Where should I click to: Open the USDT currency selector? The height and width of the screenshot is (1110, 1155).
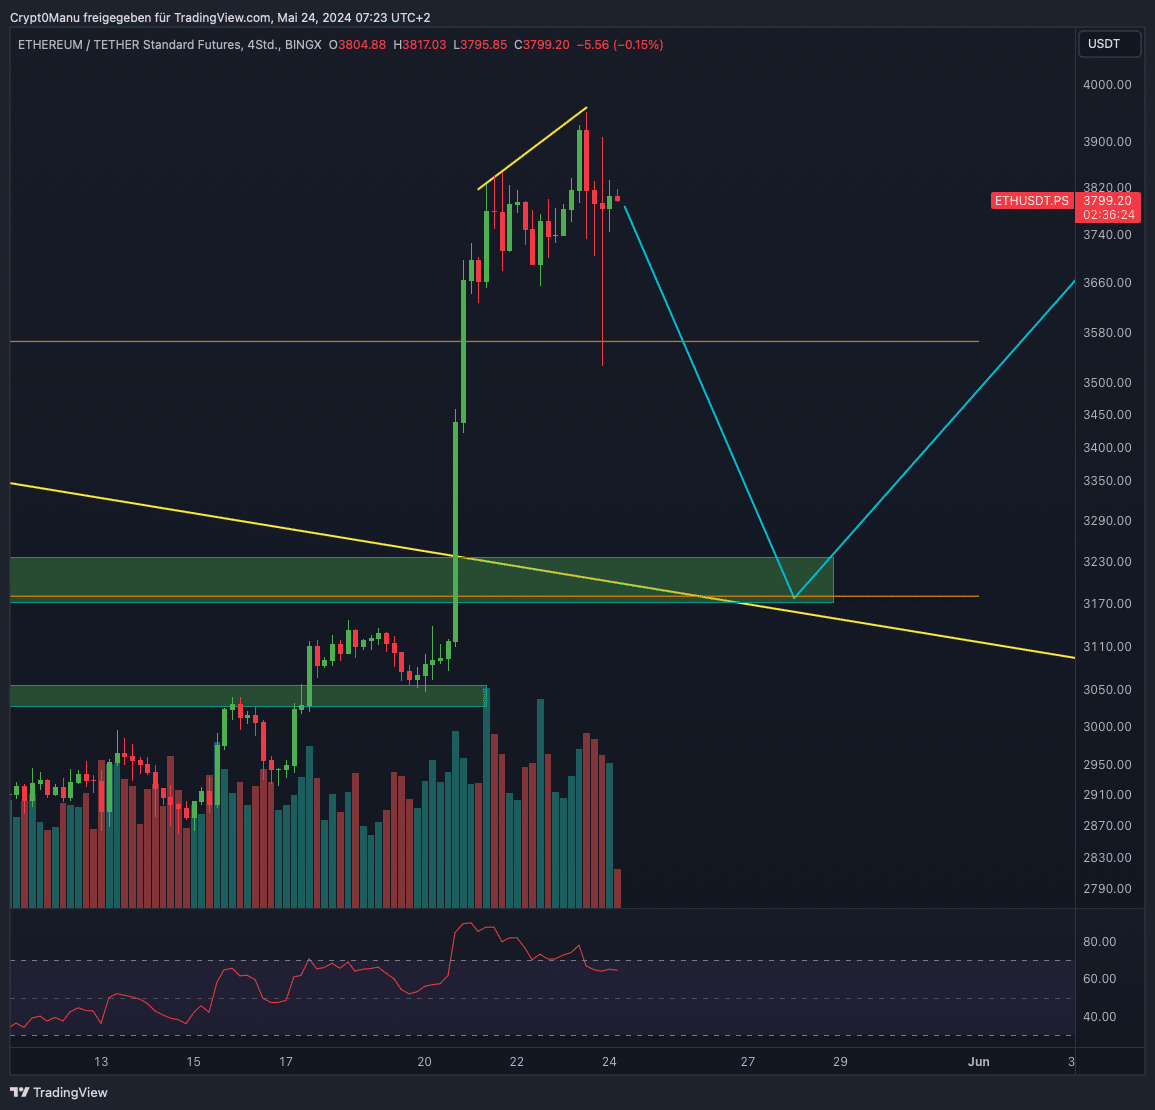(x=1104, y=44)
